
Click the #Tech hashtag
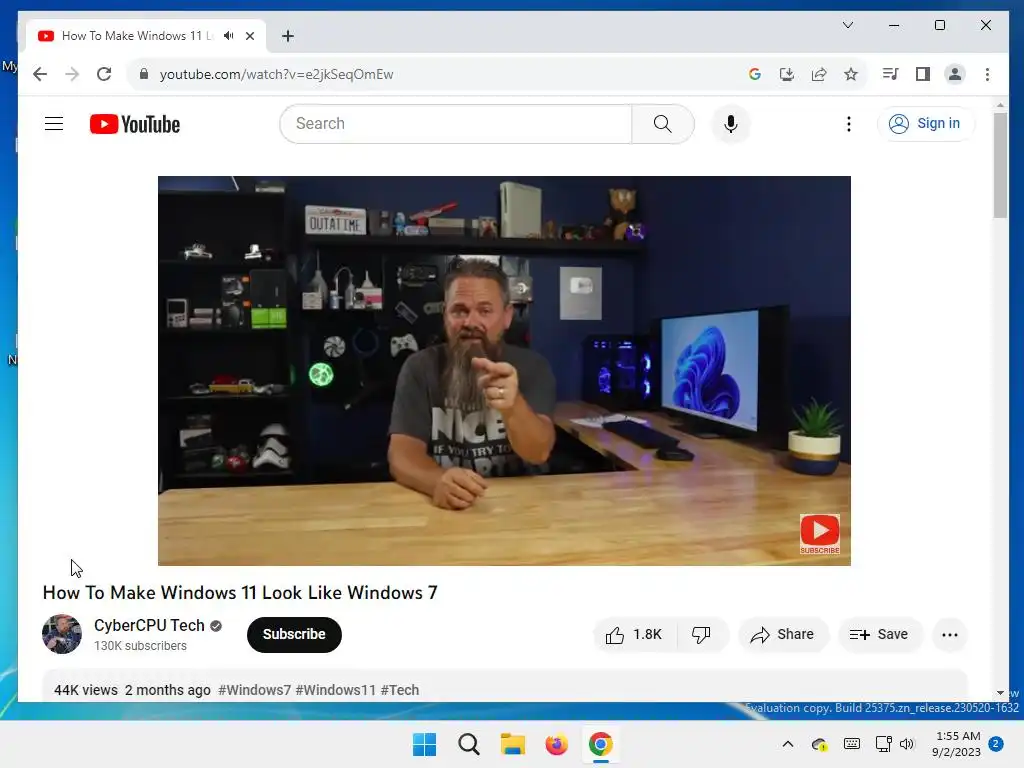click(x=400, y=690)
